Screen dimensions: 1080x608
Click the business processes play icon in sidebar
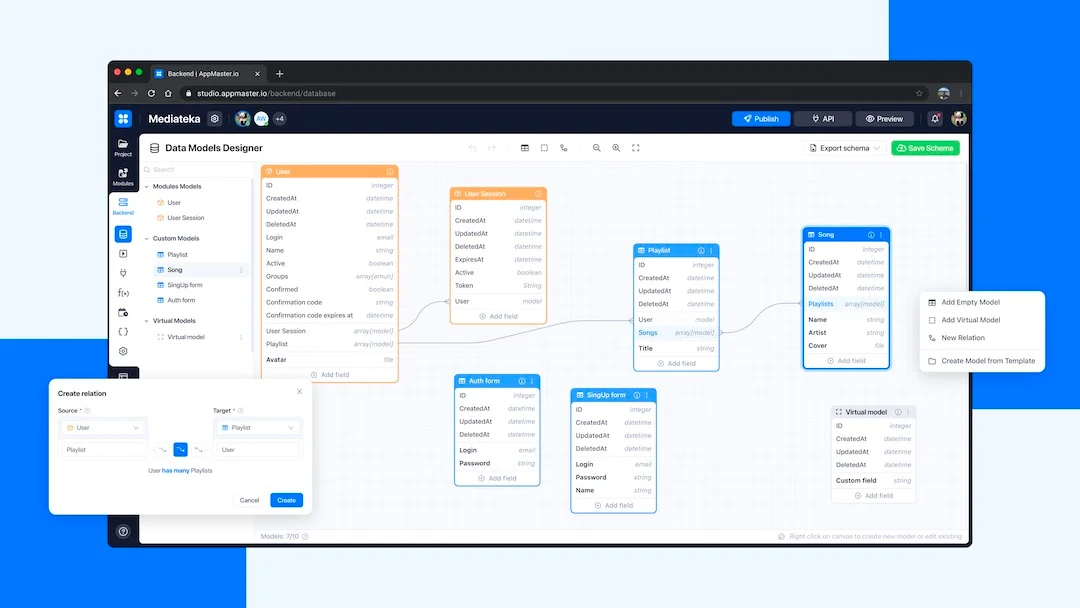(x=123, y=254)
